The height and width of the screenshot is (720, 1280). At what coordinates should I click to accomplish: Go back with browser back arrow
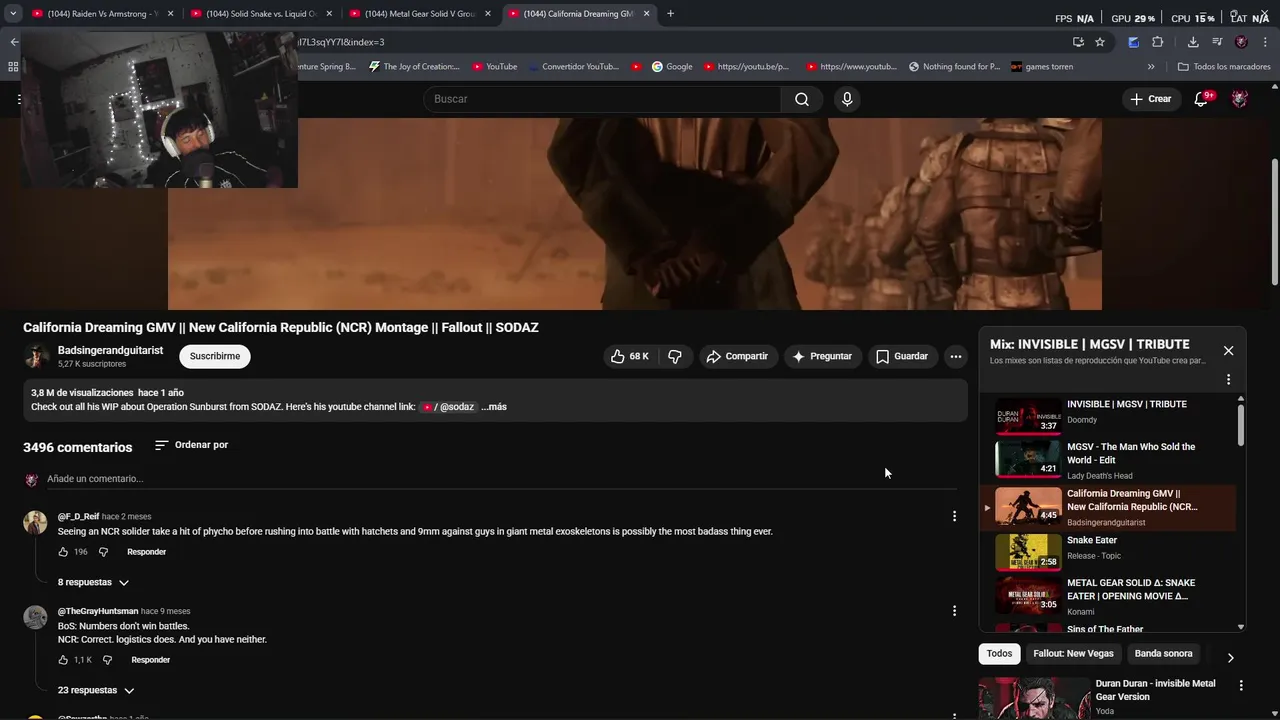tap(14, 42)
